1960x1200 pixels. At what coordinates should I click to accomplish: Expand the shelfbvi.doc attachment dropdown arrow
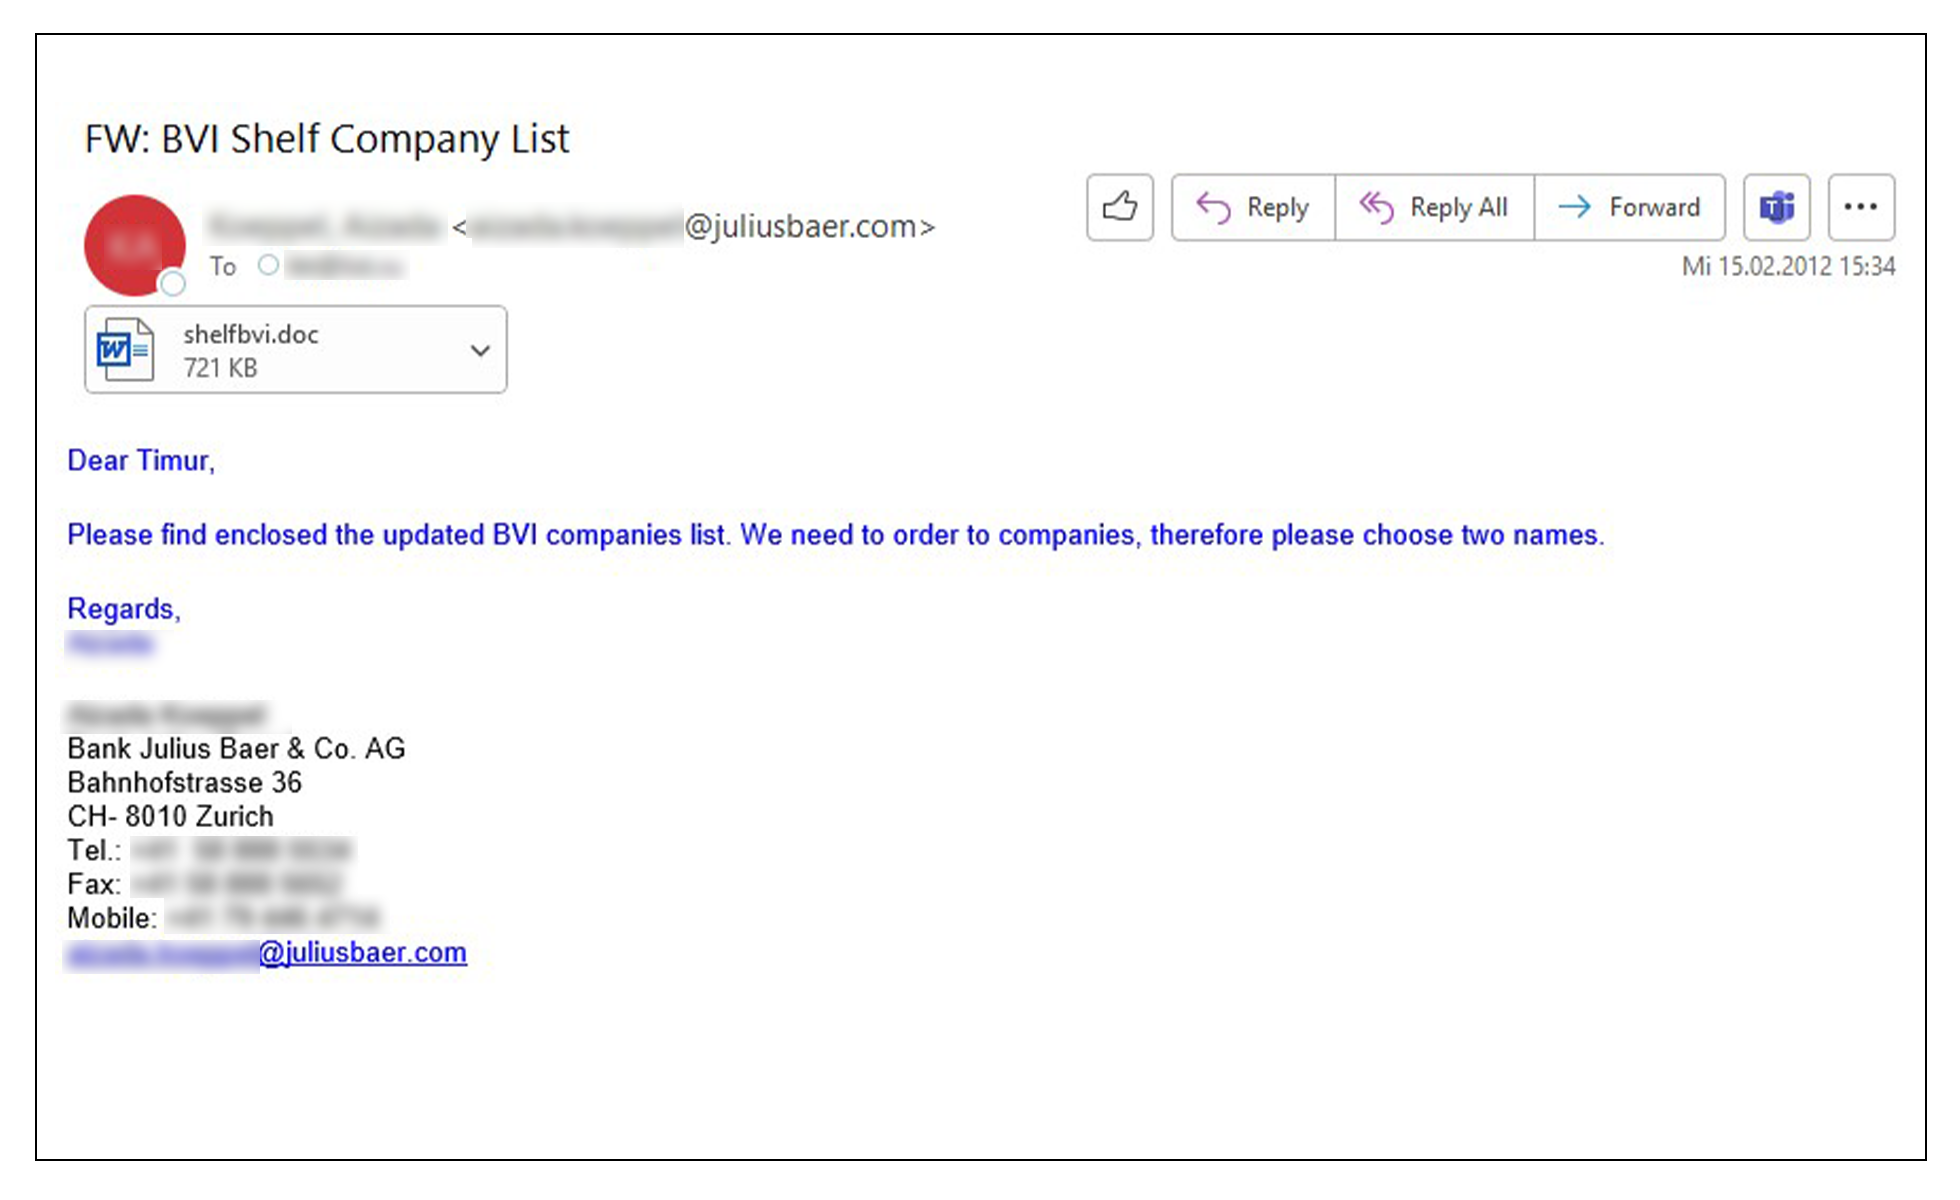pos(480,350)
